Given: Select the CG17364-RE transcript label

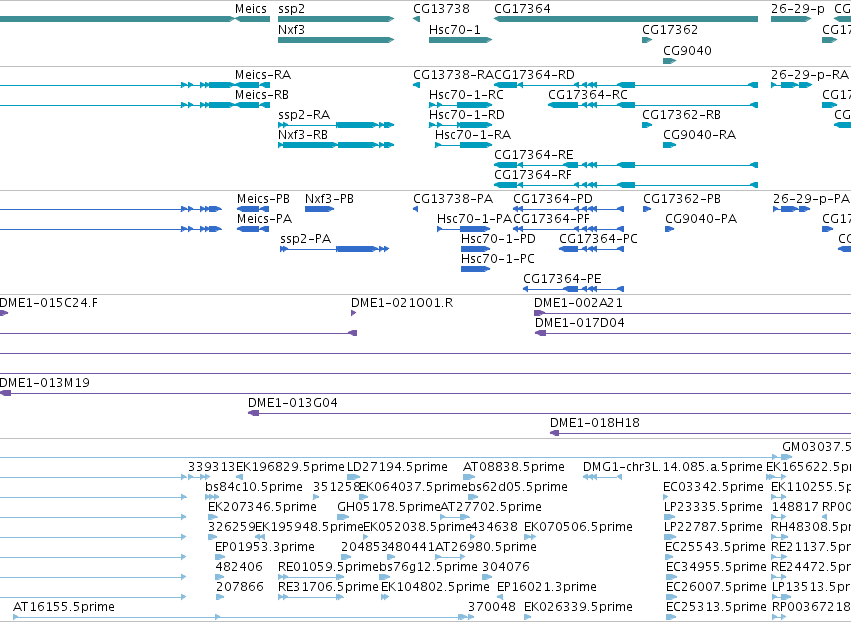Looking at the screenshot, I should 534,155.
